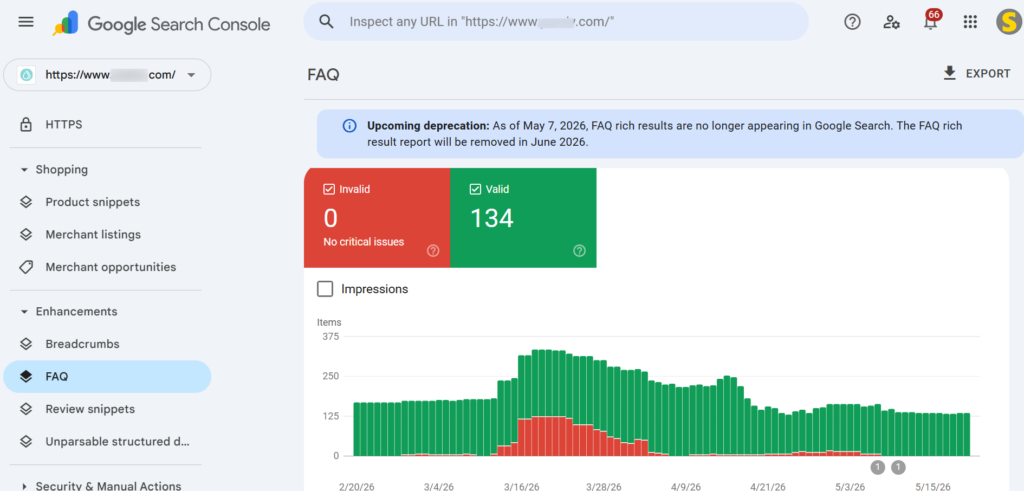Screen dimensions: 1024x491
Task: Click Product snippets layers icon
Action: coord(26,202)
